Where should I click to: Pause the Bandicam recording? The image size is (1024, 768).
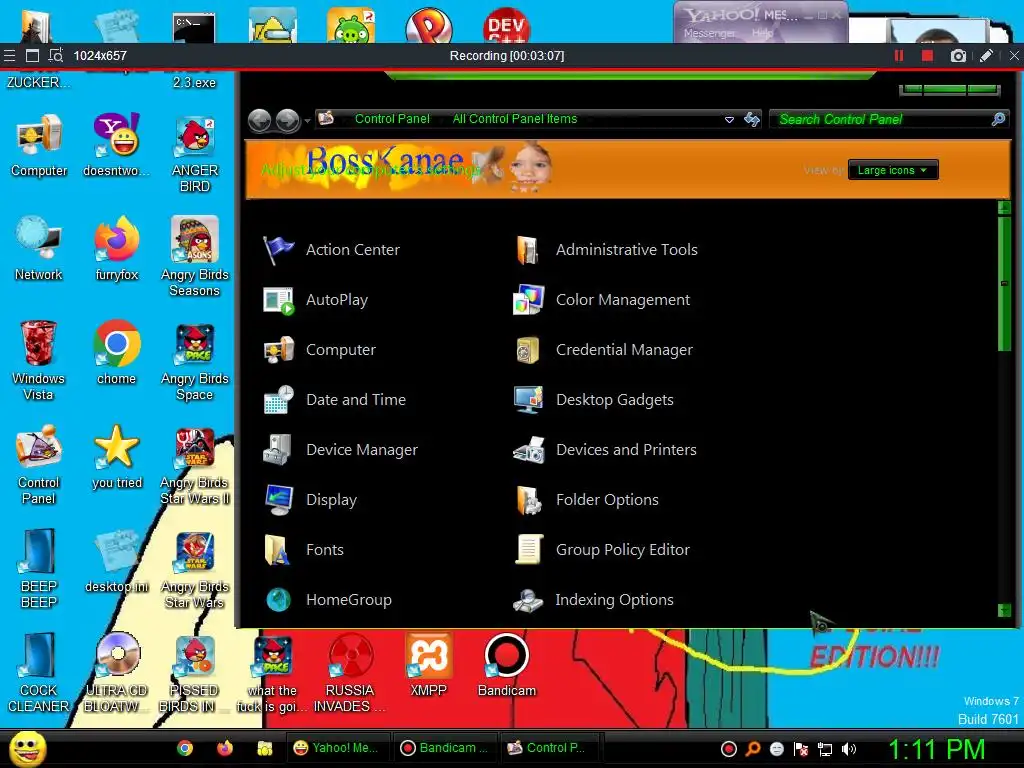[x=899, y=56]
